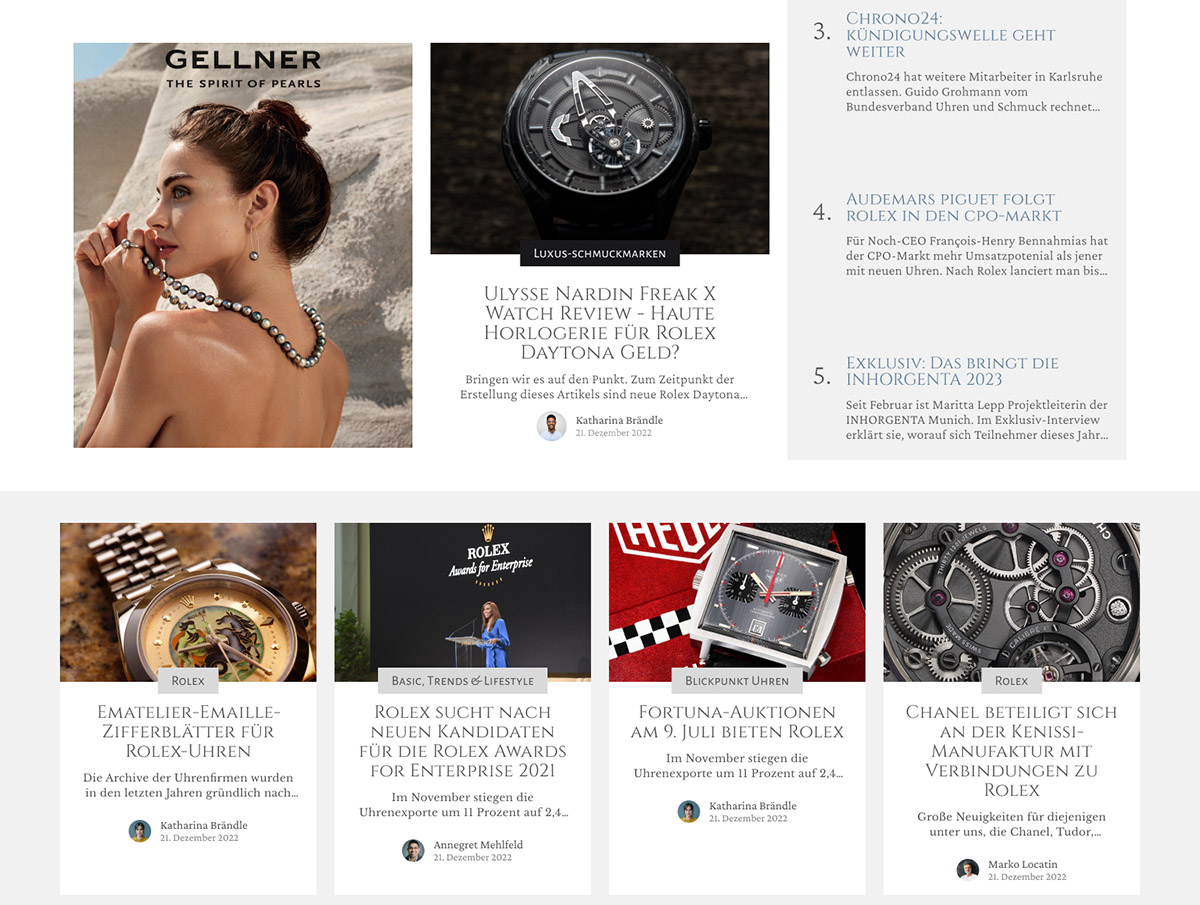This screenshot has width=1200, height=905.
Task: Open the TAG Heuer Monaco watch thumbnail
Action: point(737,602)
